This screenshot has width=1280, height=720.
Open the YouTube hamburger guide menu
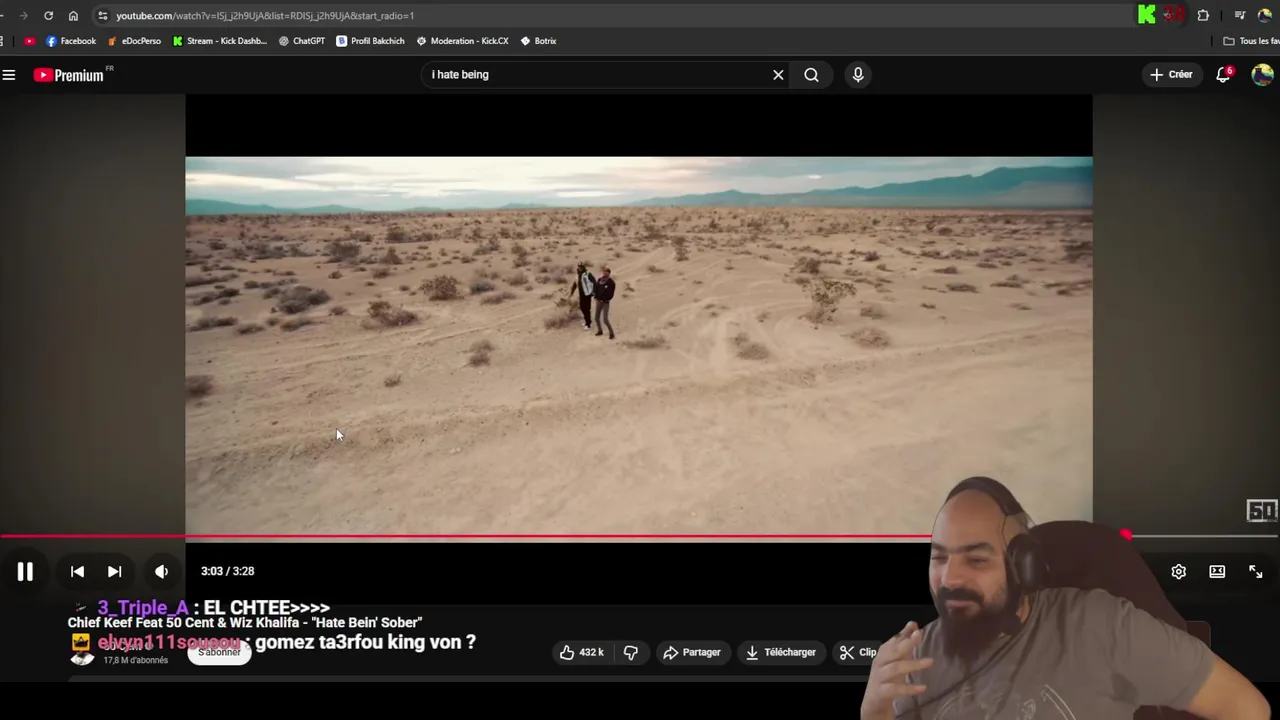[9, 75]
